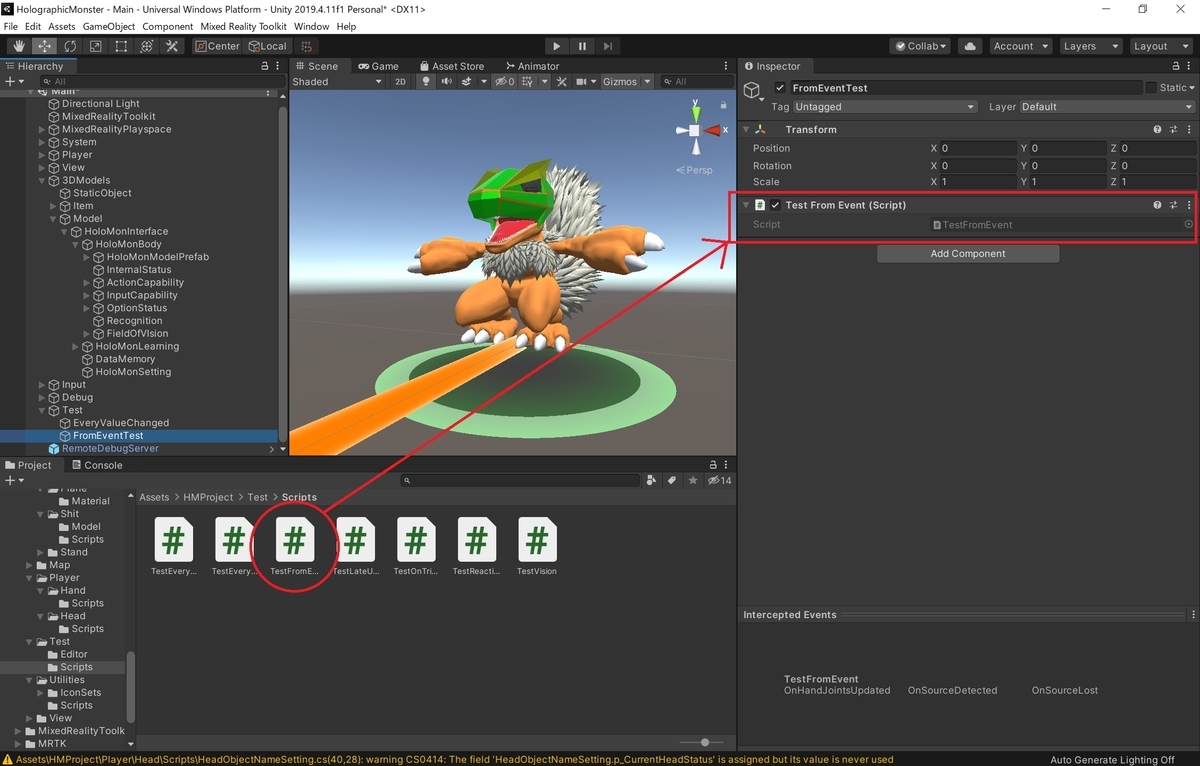Toggle grid snapping icon in toolbar
The image size is (1200, 766).
306,46
